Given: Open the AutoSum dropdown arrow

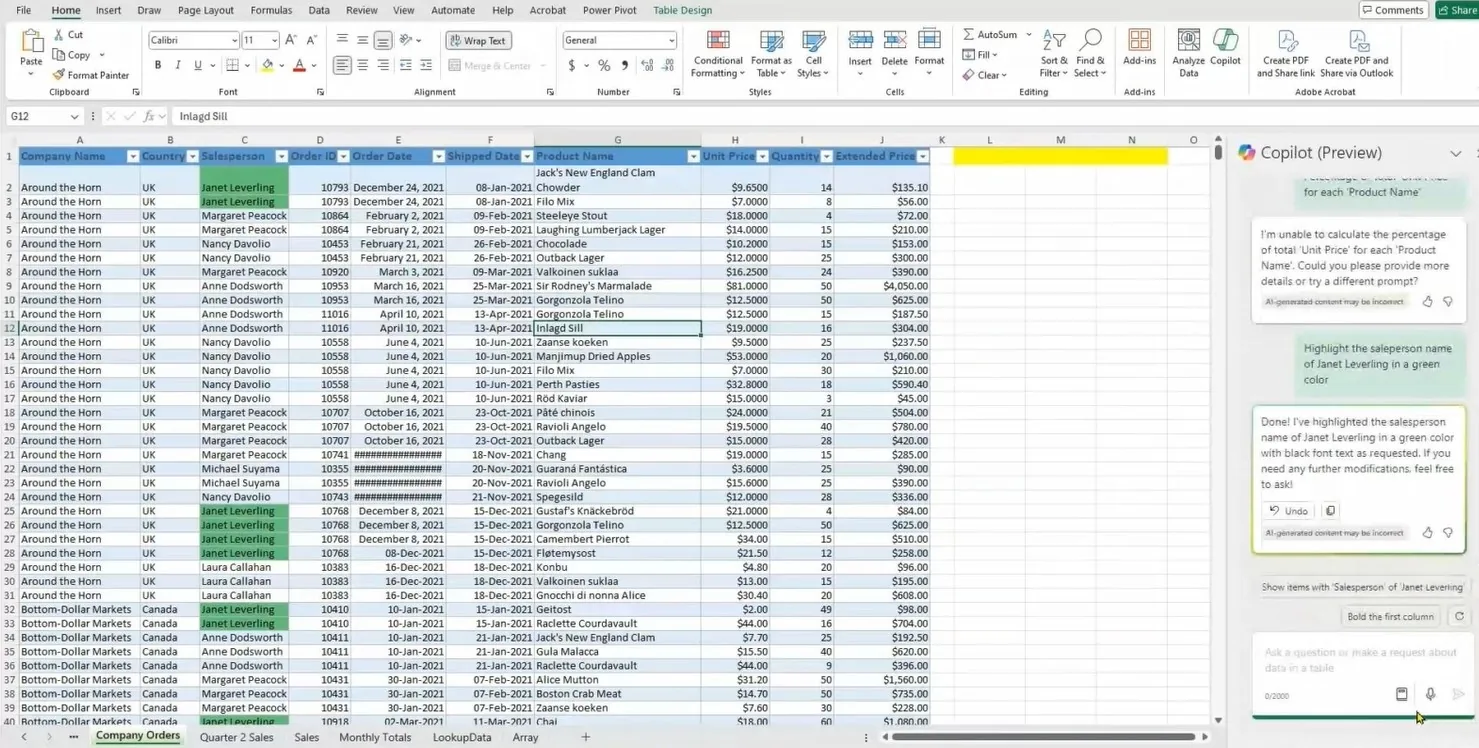Looking at the screenshot, I should click(1028, 35).
